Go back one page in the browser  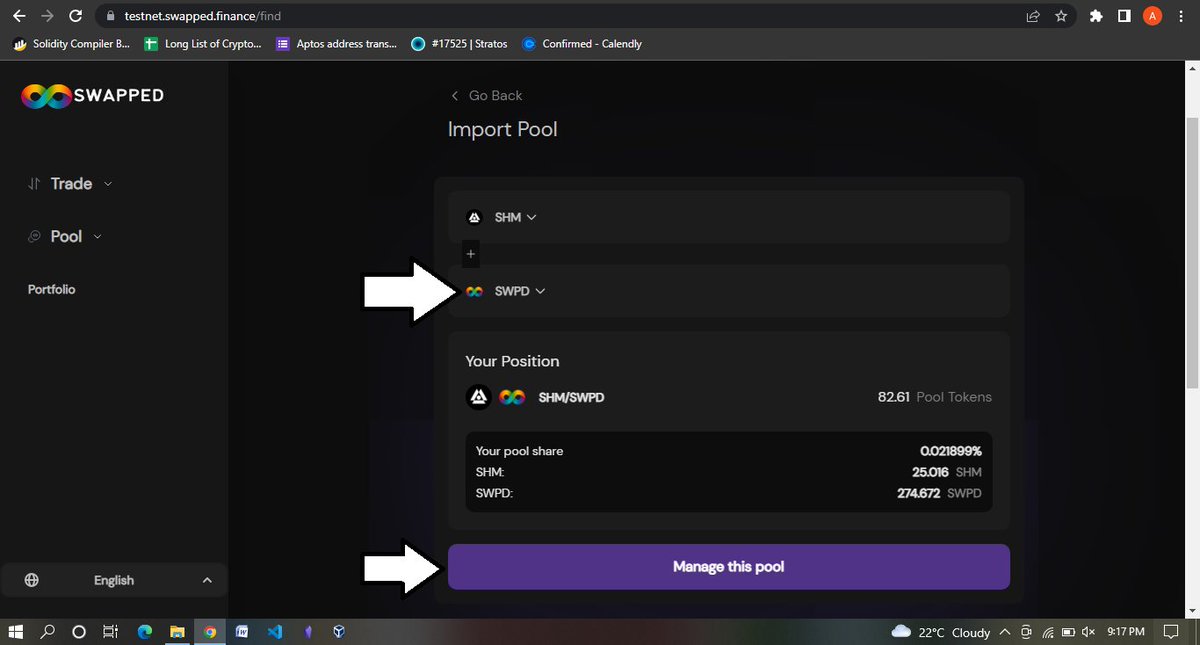click(19, 16)
